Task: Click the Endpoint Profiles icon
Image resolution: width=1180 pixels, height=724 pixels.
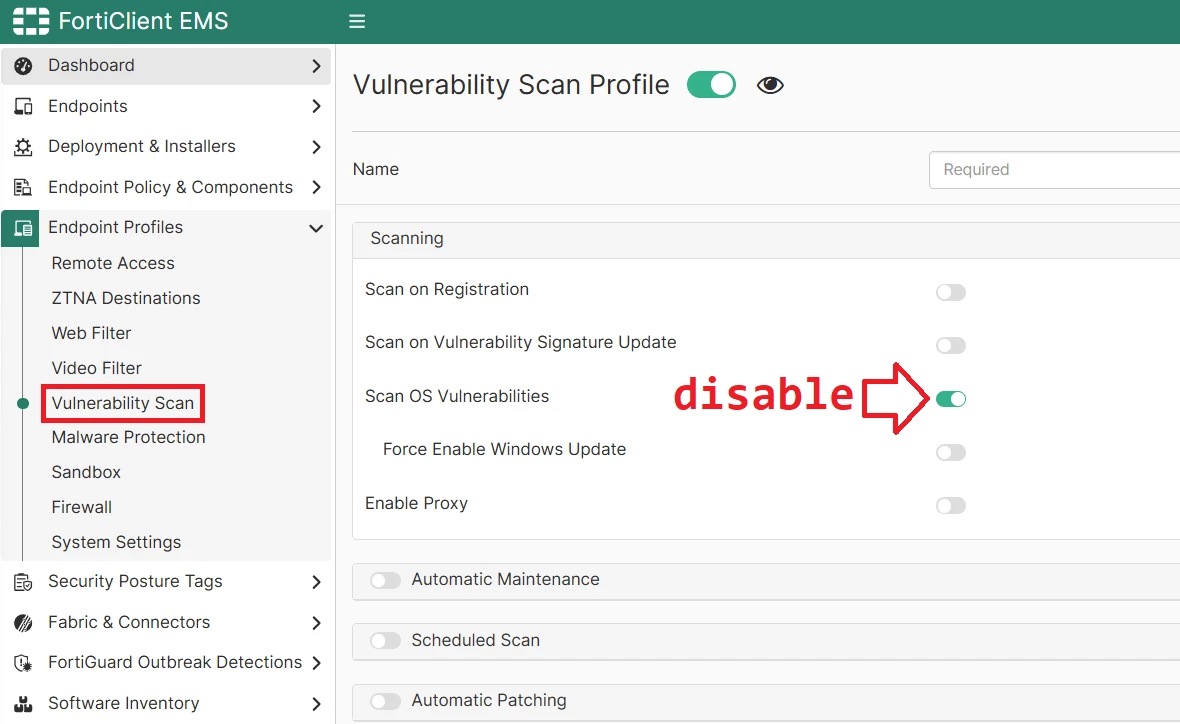Action: 23,227
